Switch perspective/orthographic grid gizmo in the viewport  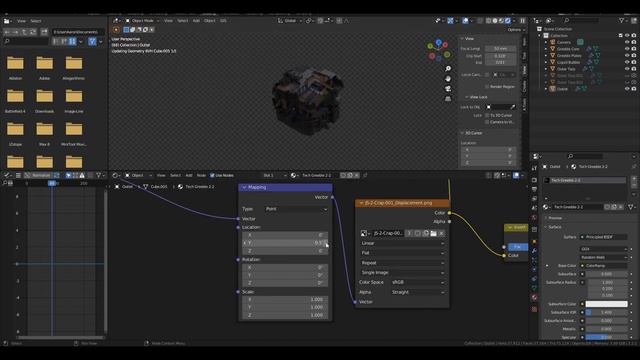pyautogui.click(x=448, y=98)
